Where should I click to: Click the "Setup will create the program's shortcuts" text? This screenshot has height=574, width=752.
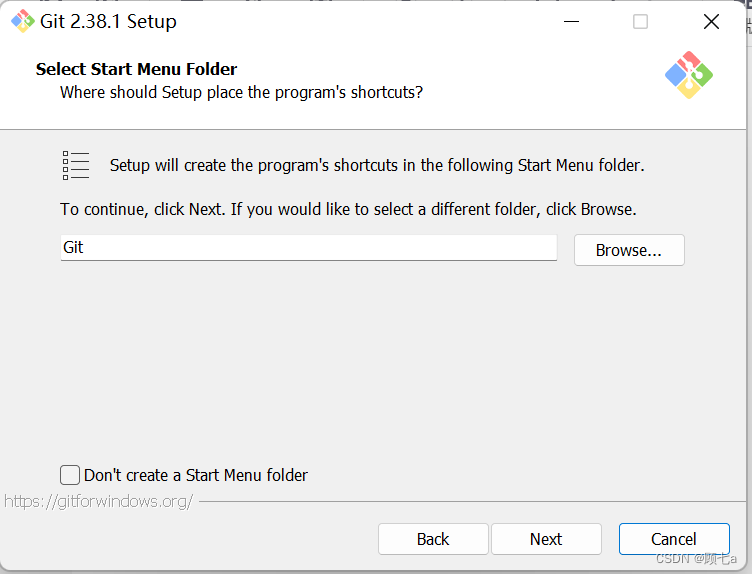click(x=377, y=165)
